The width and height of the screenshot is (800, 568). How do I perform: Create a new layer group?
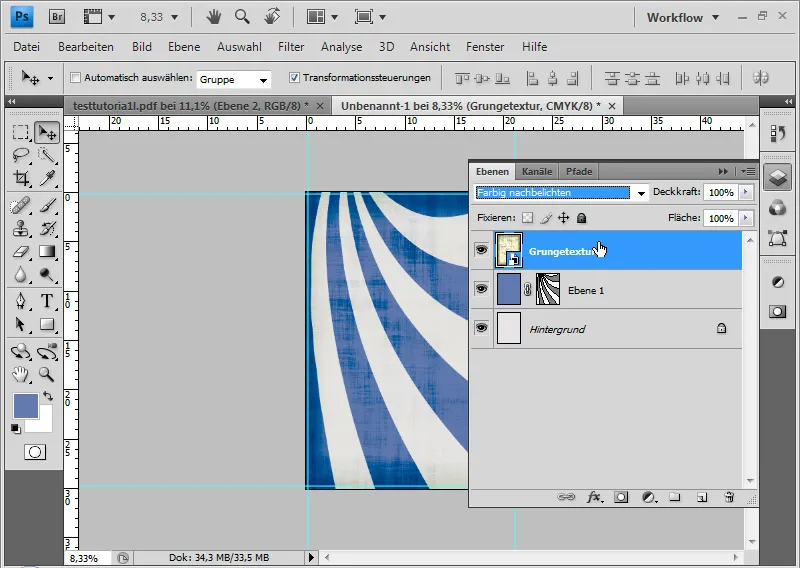tap(675, 497)
